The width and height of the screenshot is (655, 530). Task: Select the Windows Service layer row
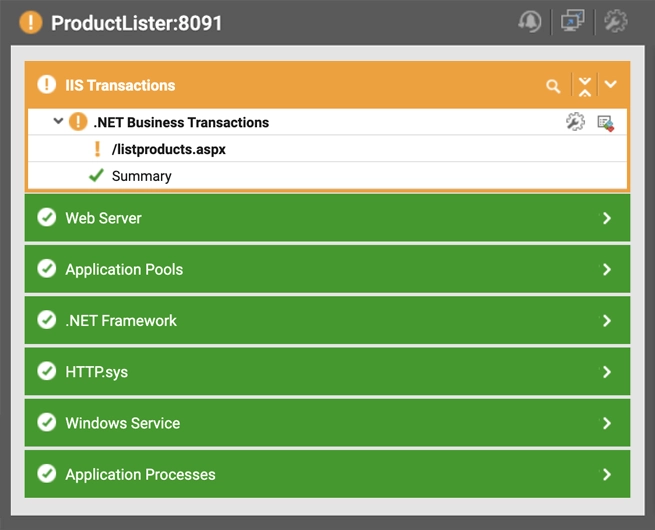pos(122,423)
